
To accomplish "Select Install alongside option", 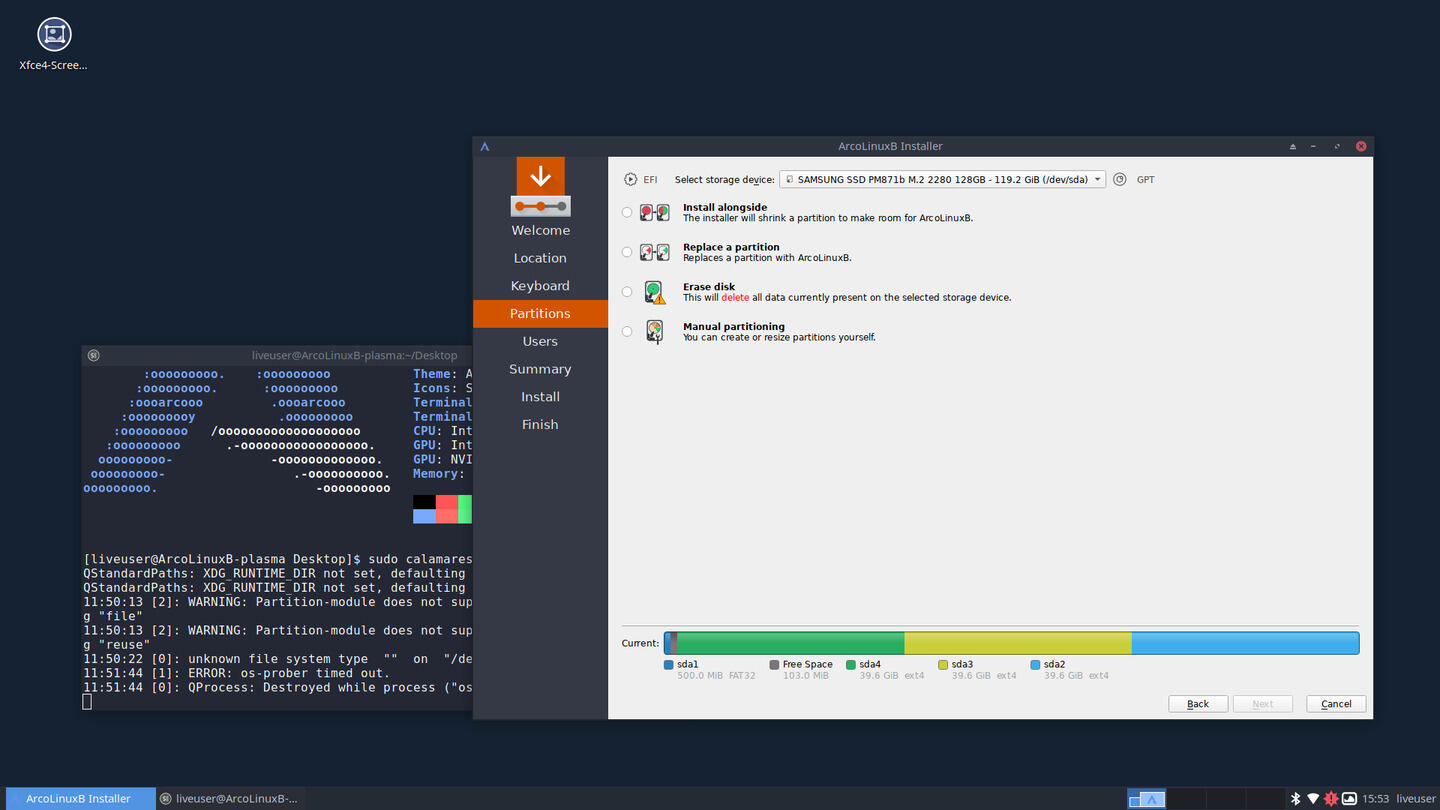I will pyautogui.click(x=627, y=212).
